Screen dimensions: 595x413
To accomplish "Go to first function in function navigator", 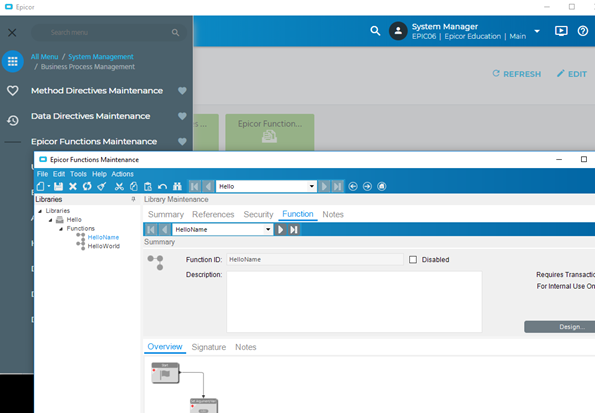I will coord(151,230).
